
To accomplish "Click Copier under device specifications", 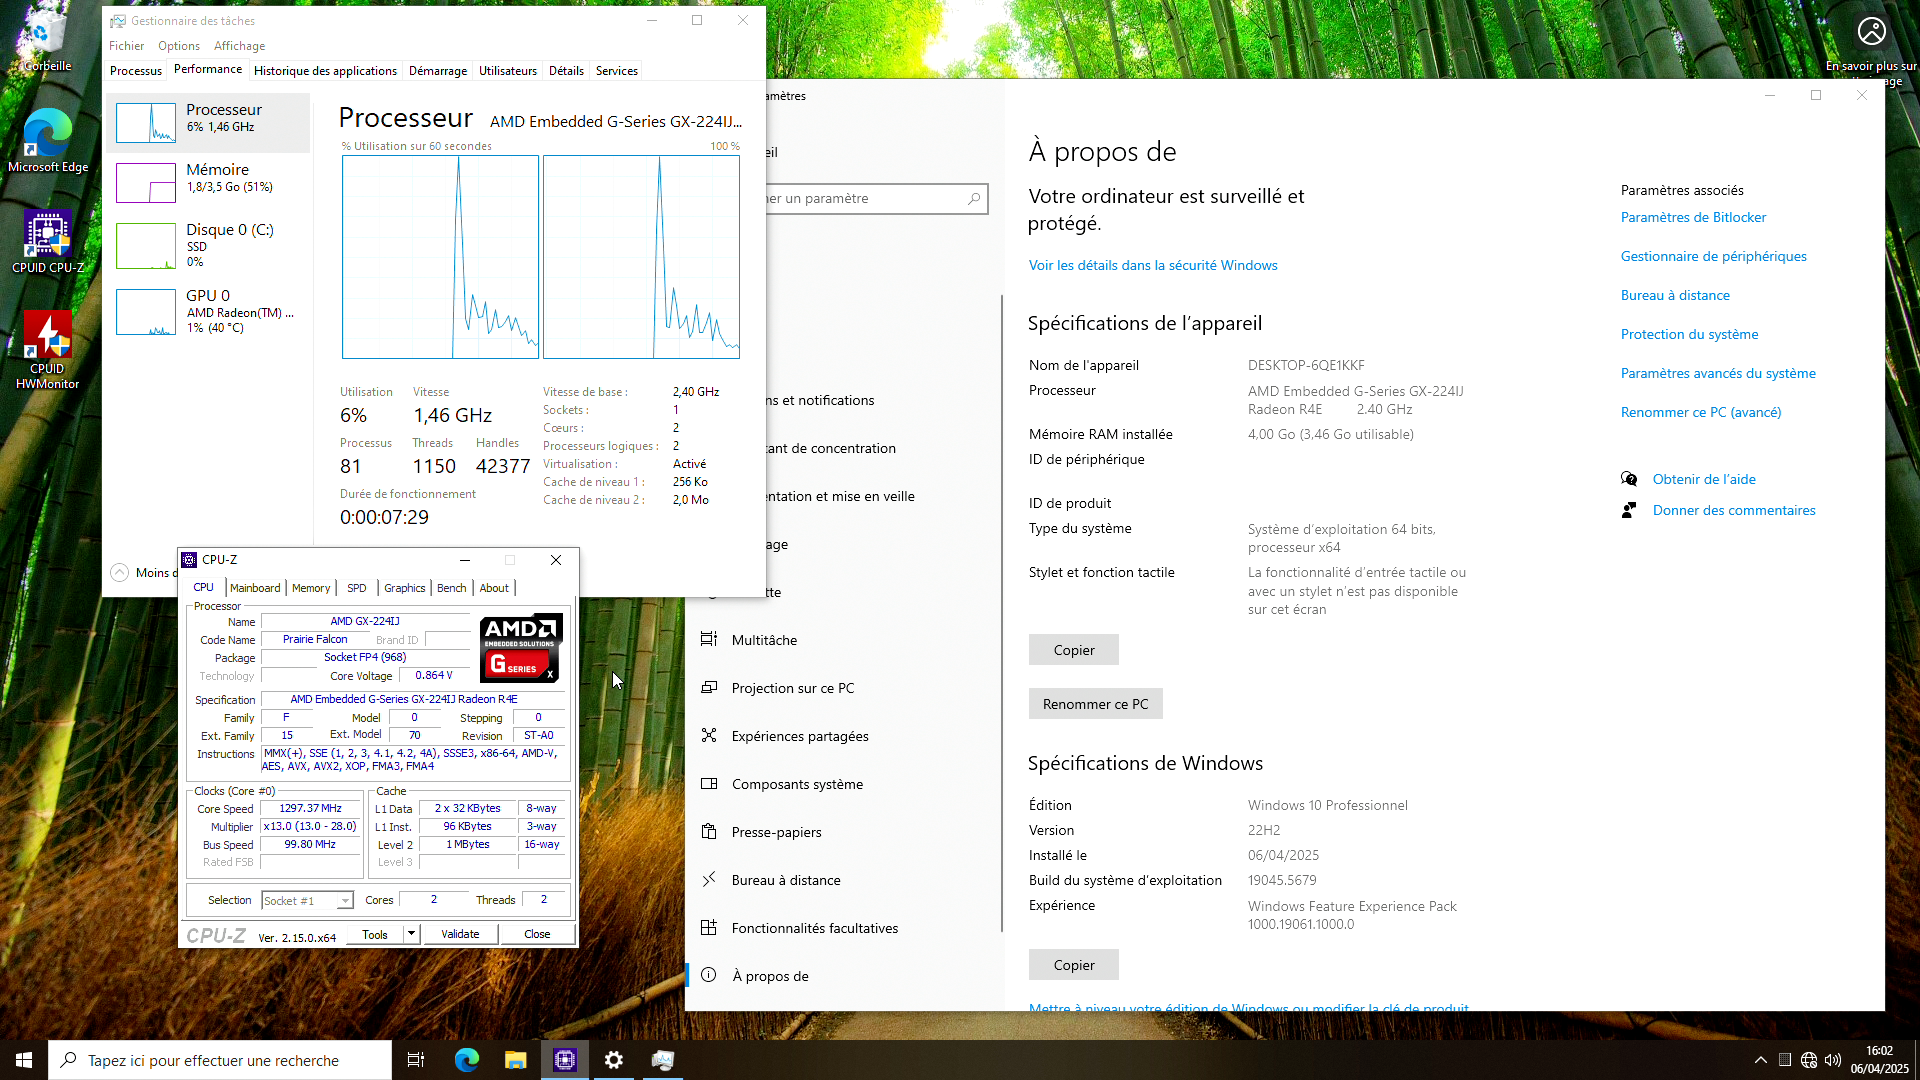I will tap(1074, 650).
